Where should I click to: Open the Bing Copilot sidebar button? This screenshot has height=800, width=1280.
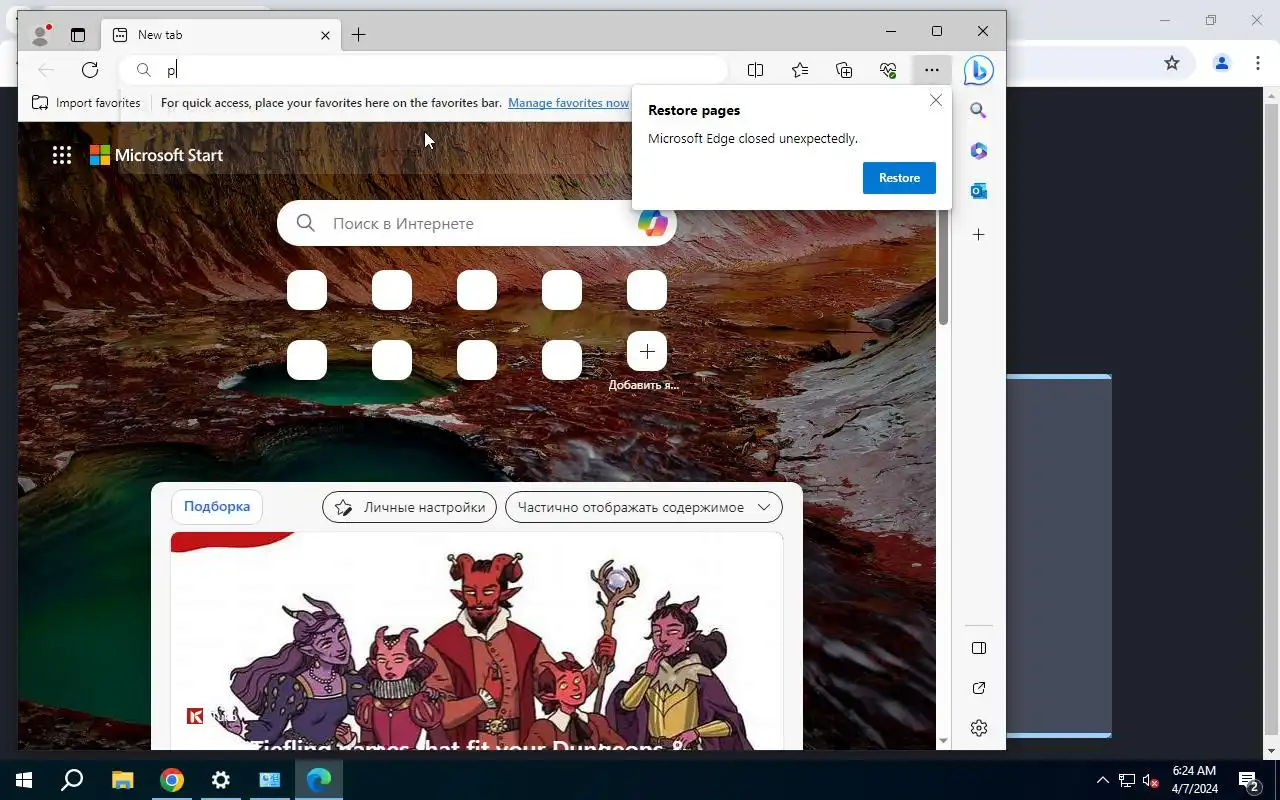point(978,70)
